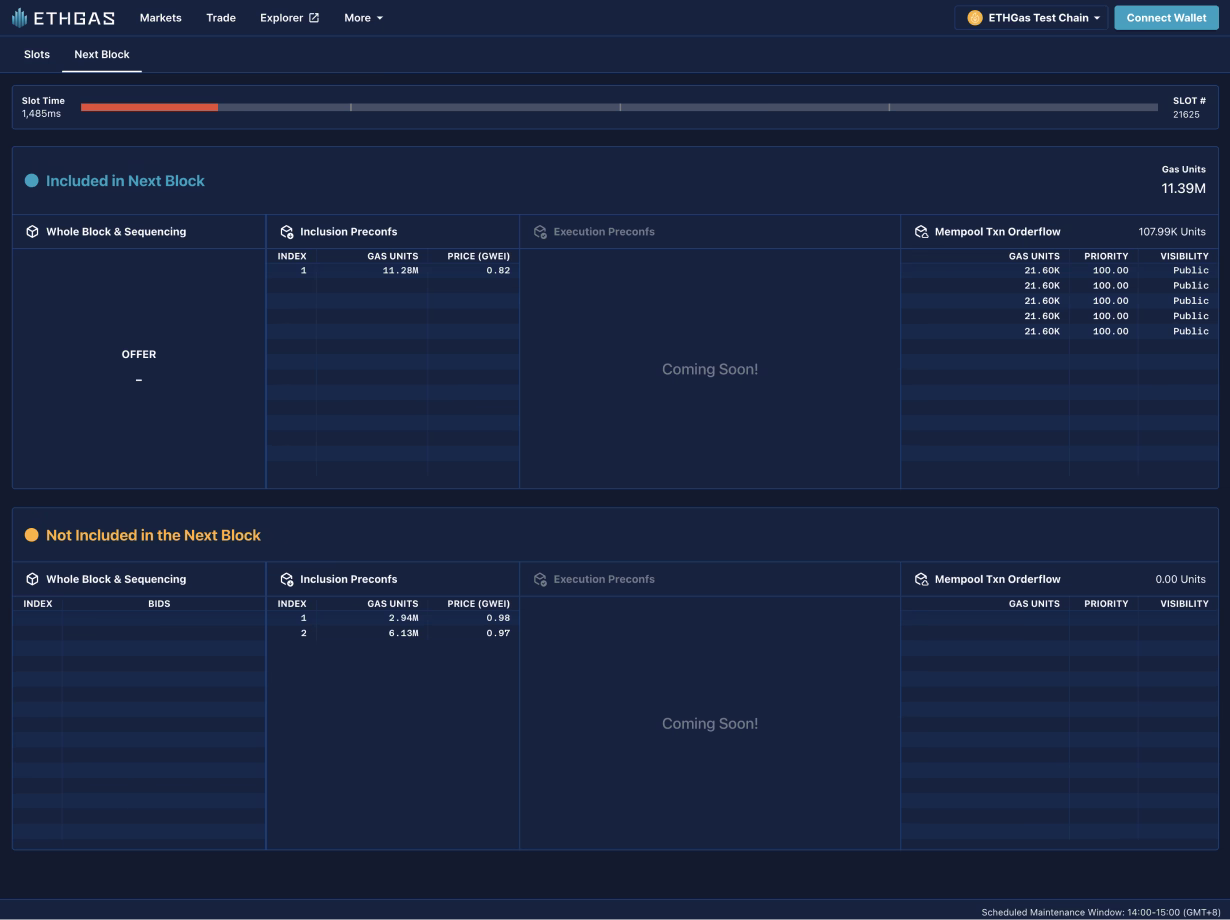Open the More dropdown menu
This screenshot has height=920, width=1230.
363,18
